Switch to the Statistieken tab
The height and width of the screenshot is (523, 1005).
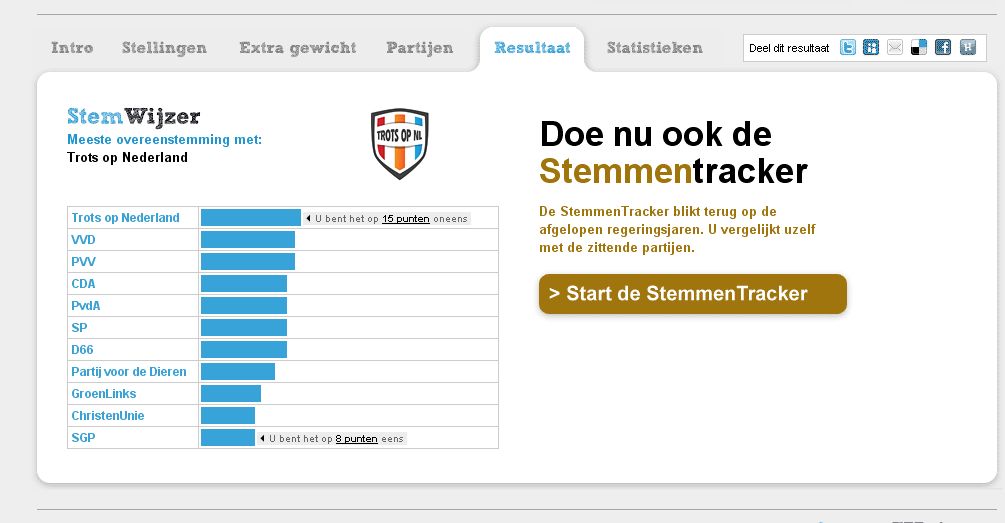[x=654, y=47]
